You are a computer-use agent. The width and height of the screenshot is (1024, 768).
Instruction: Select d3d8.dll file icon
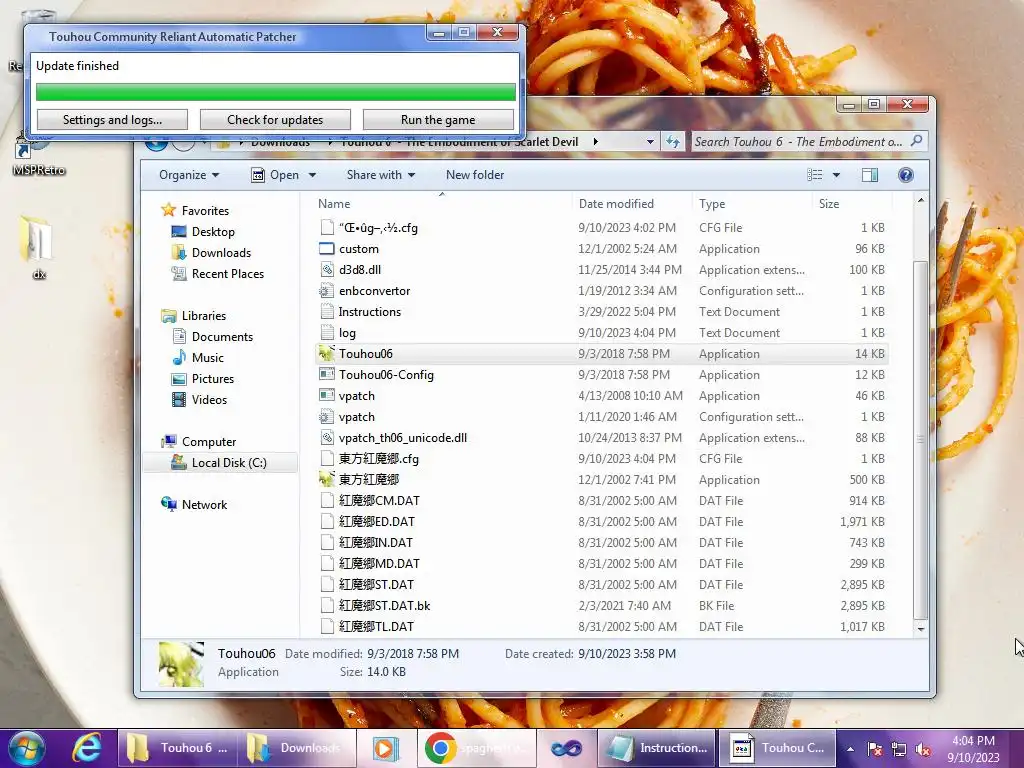coord(327,270)
